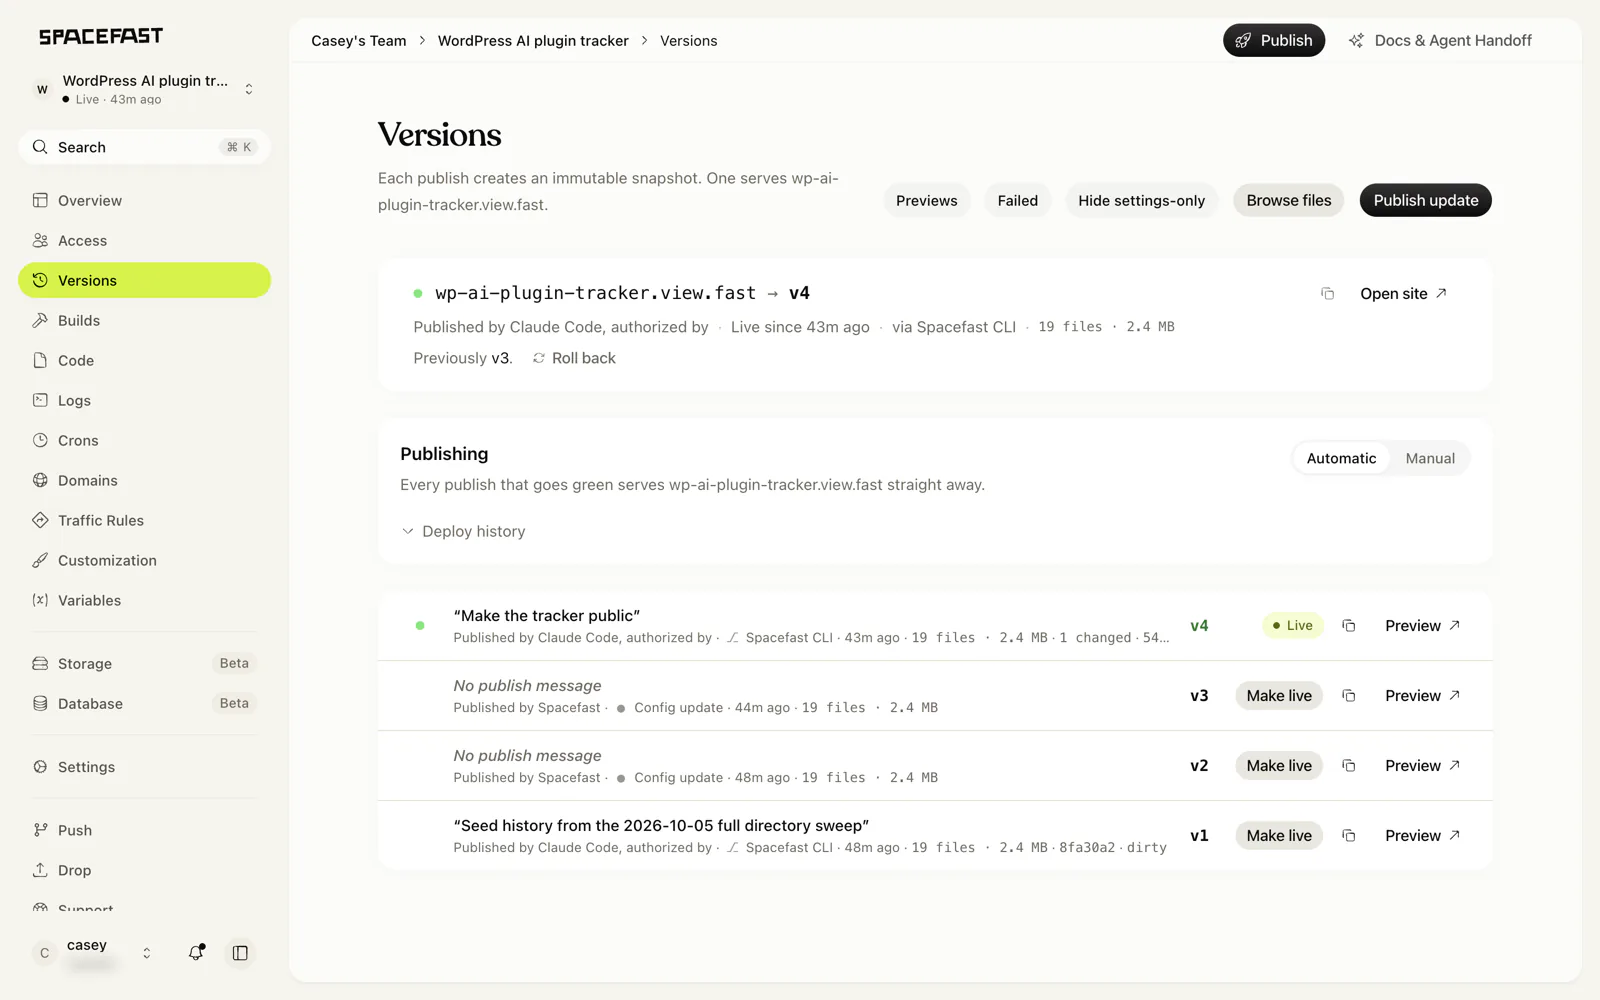1600x1000 pixels.
Task: Open Domains in the sidebar
Action: (144, 480)
